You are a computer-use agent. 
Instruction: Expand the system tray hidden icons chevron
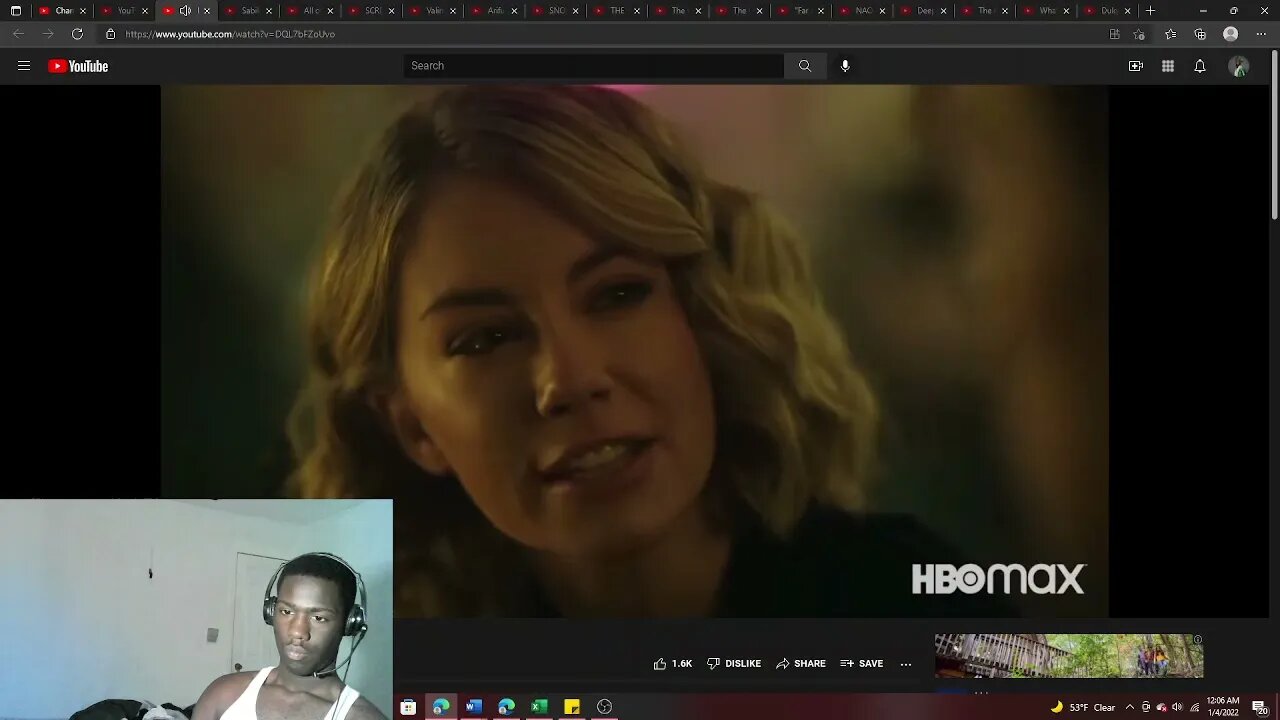tap(1130, 707)
